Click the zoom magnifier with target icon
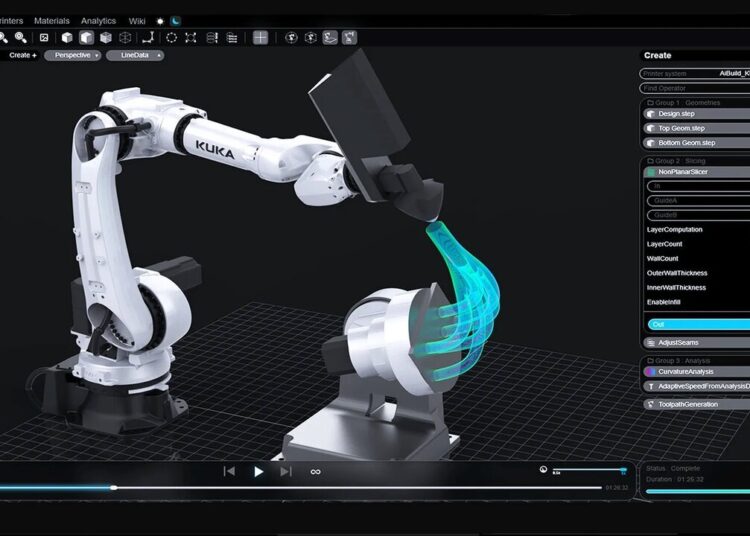 click(20, 37)
